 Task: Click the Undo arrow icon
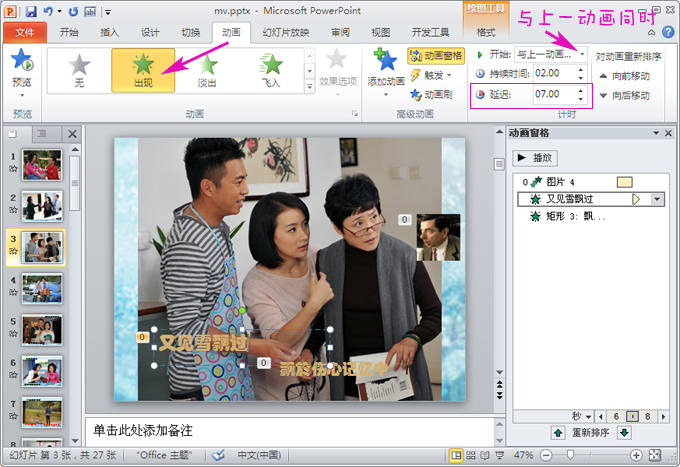coord(48,12)
